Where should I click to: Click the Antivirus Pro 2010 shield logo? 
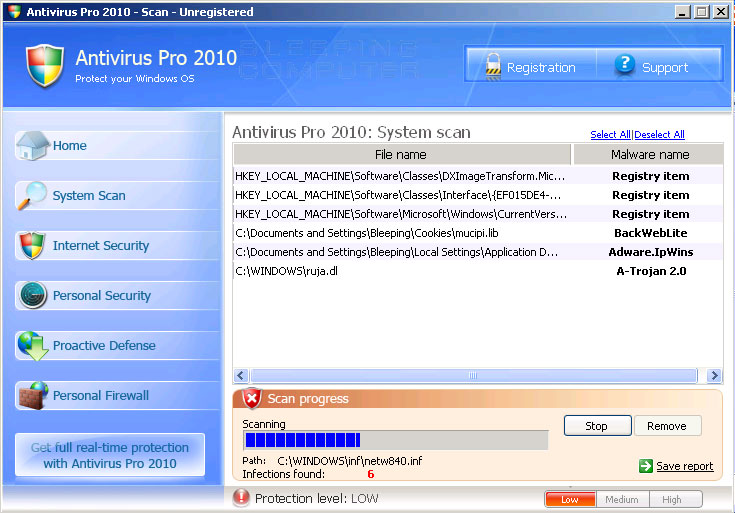click(45, 66)
